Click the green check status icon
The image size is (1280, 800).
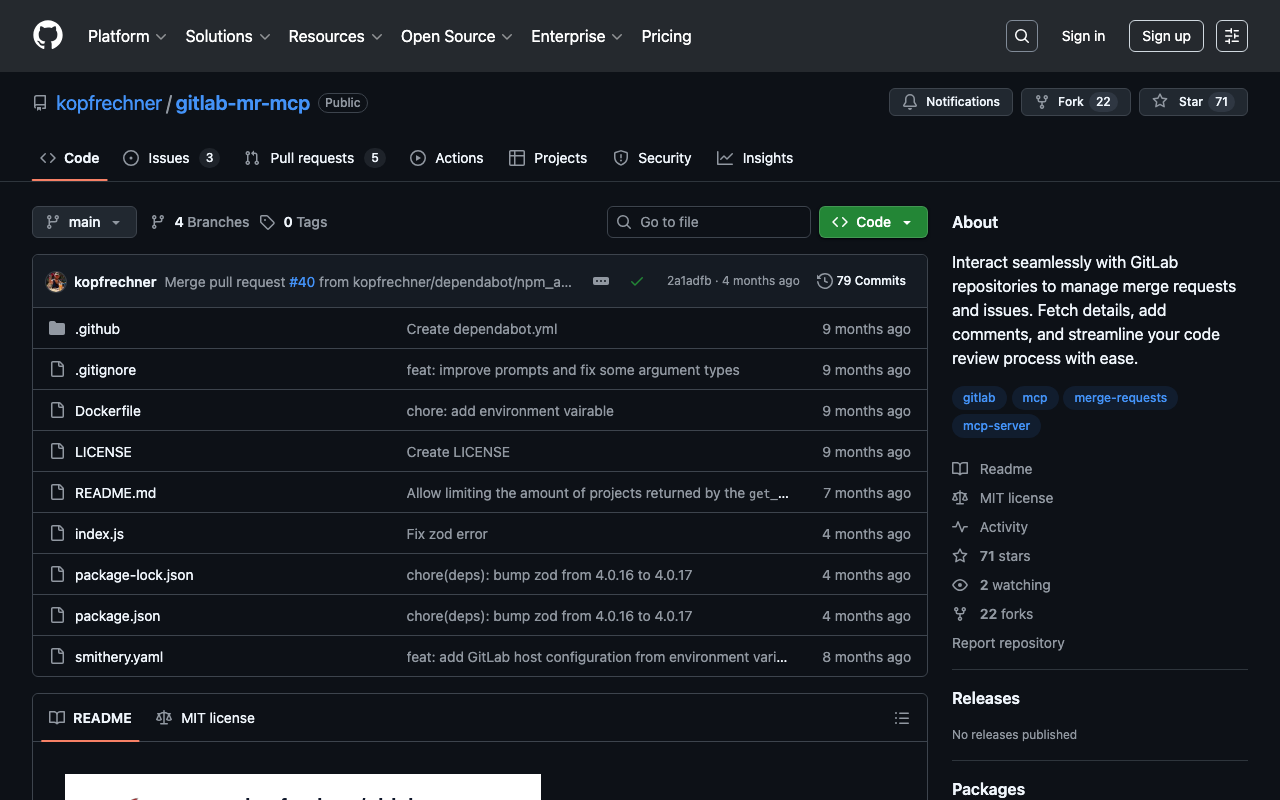[636, 281]
